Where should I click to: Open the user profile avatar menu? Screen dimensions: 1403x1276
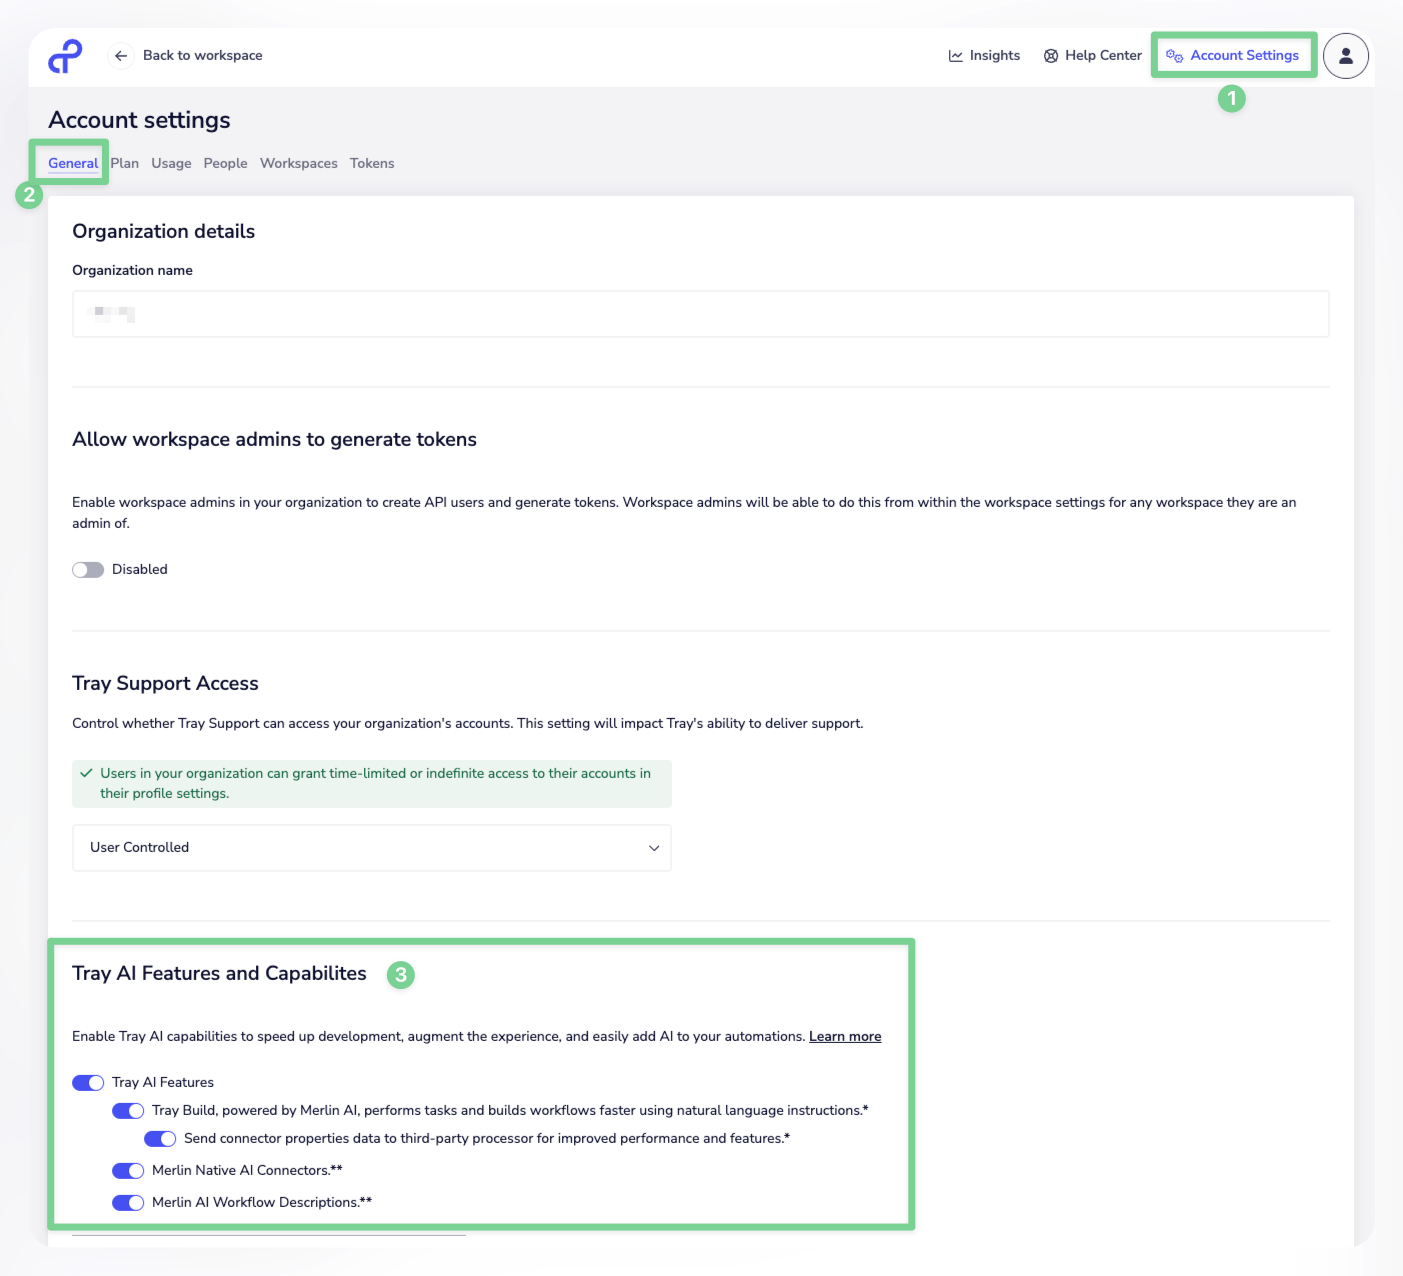point(1346,56)
